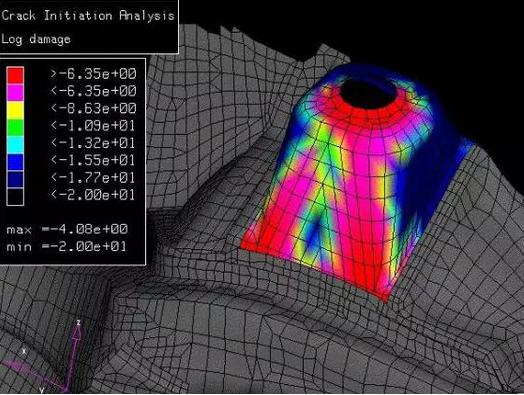Click the yellow legend color swatch
The image size is (524, 395).
click(15, 110)
